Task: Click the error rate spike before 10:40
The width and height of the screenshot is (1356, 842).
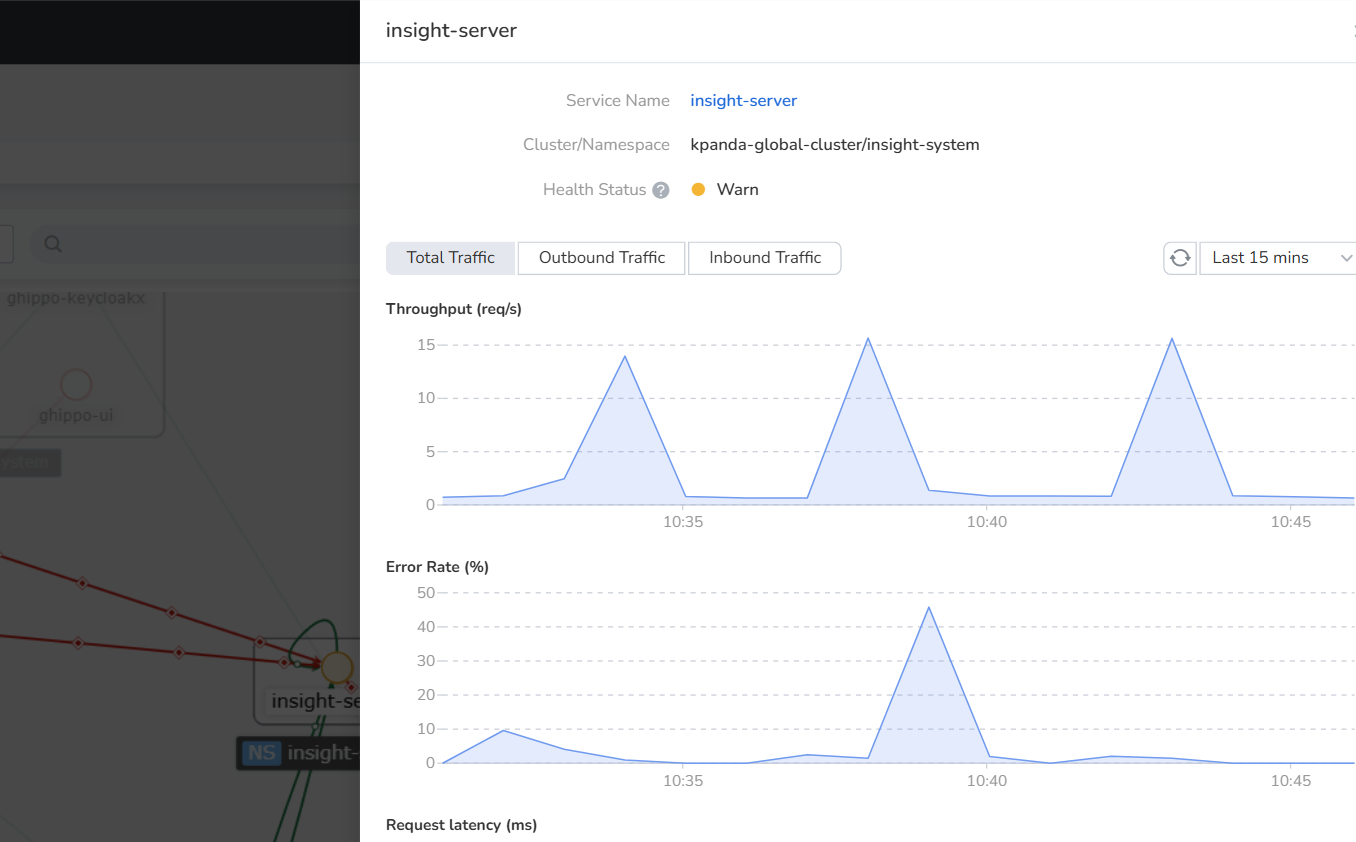Action: click(929, 608)
